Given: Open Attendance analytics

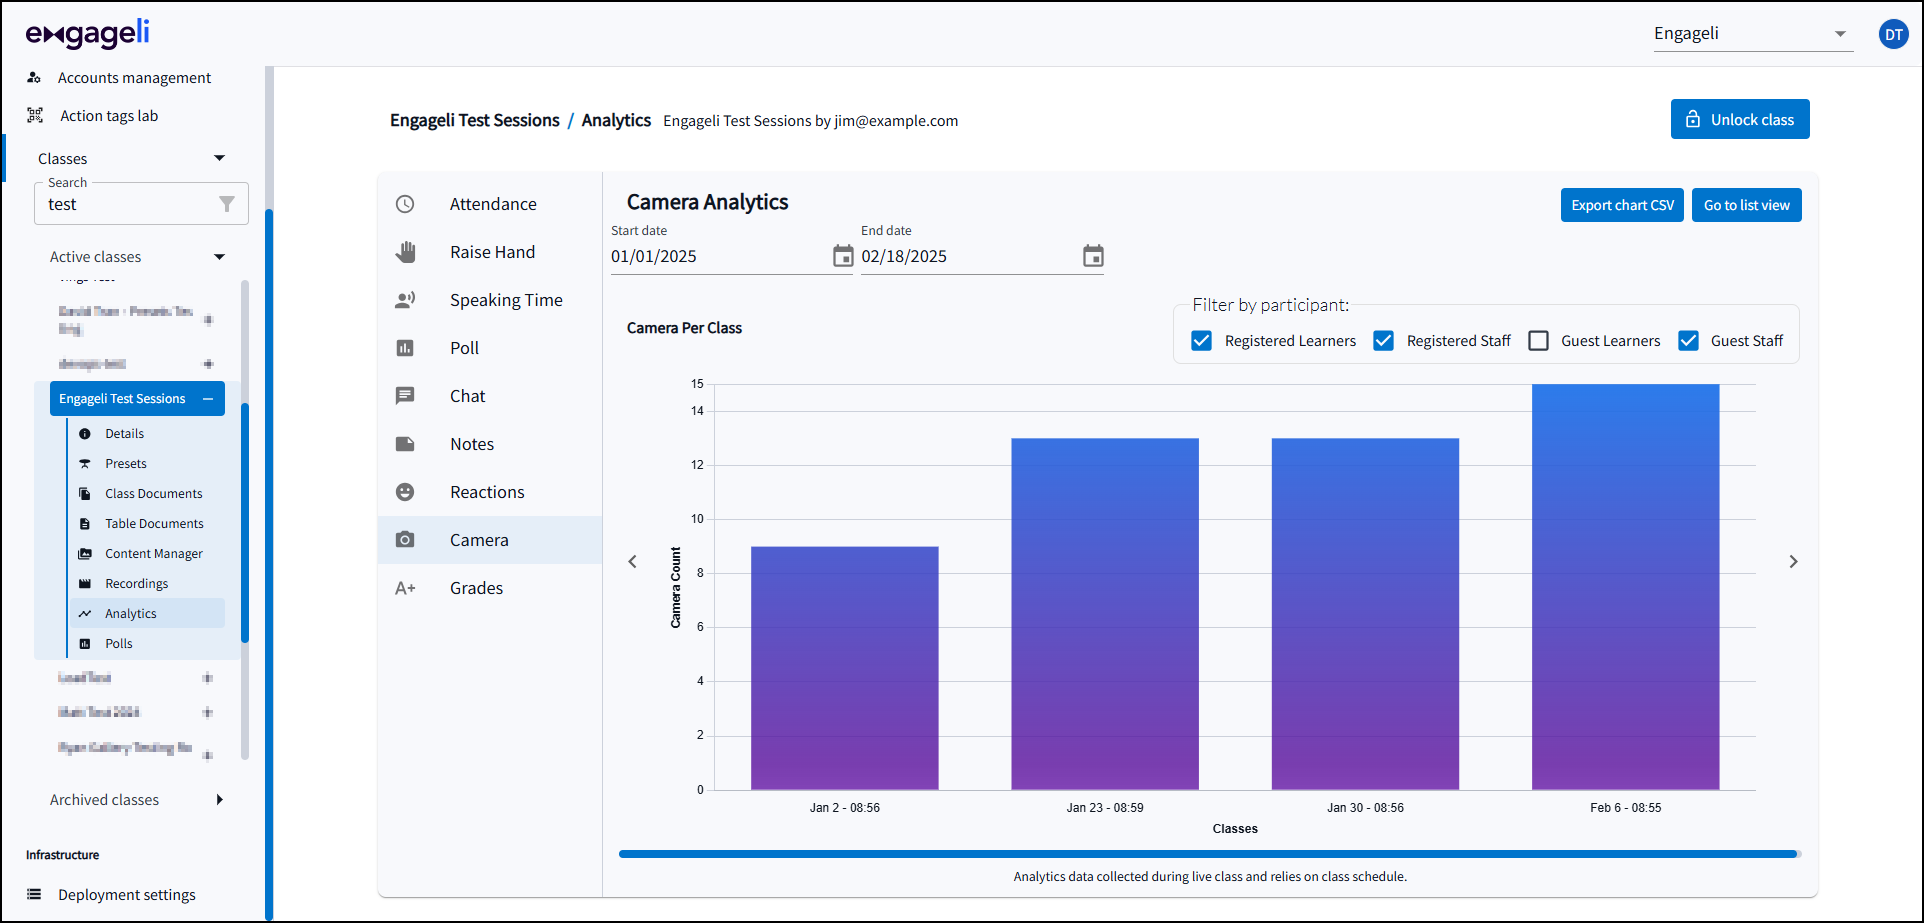Looking at the screenshot, I should pos(490,204).
